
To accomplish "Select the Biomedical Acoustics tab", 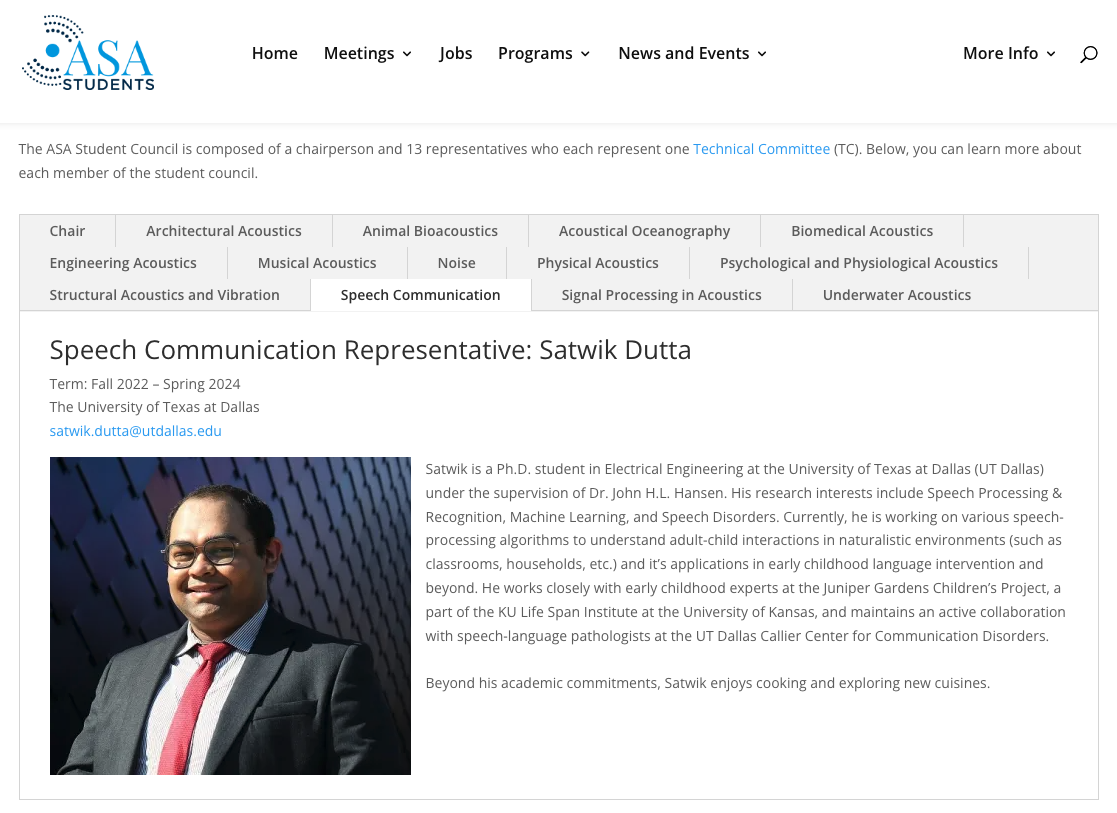I will [862, 231].
